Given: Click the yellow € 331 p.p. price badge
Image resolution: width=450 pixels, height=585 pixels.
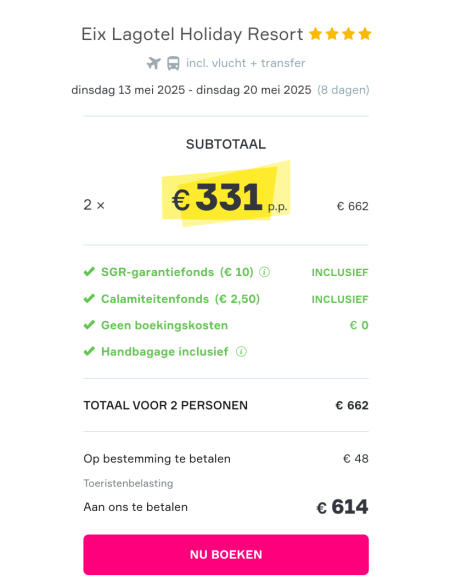Looking at the screenshot, I should 226,194.
